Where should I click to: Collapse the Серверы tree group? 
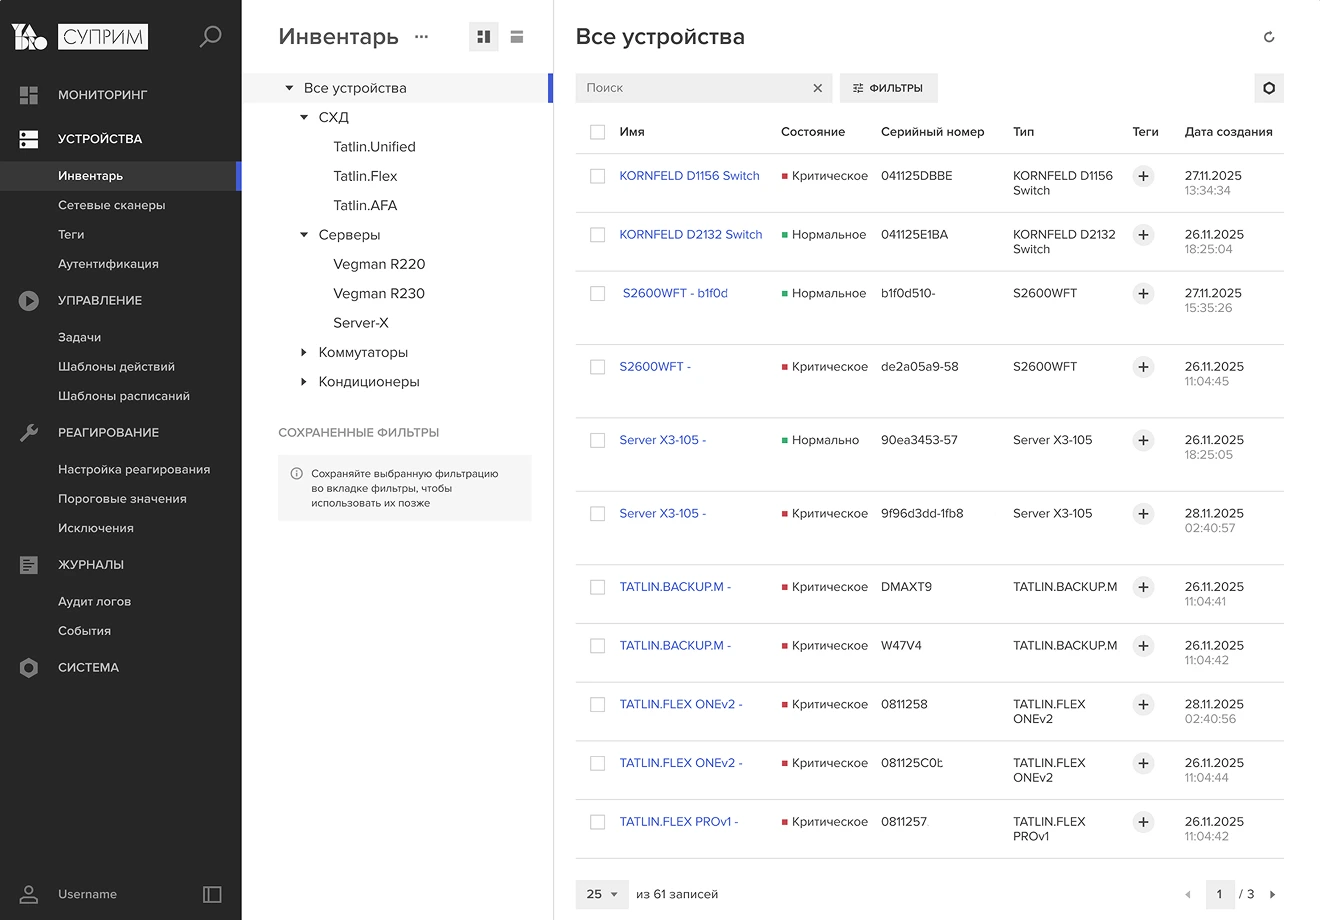point(304,235)
